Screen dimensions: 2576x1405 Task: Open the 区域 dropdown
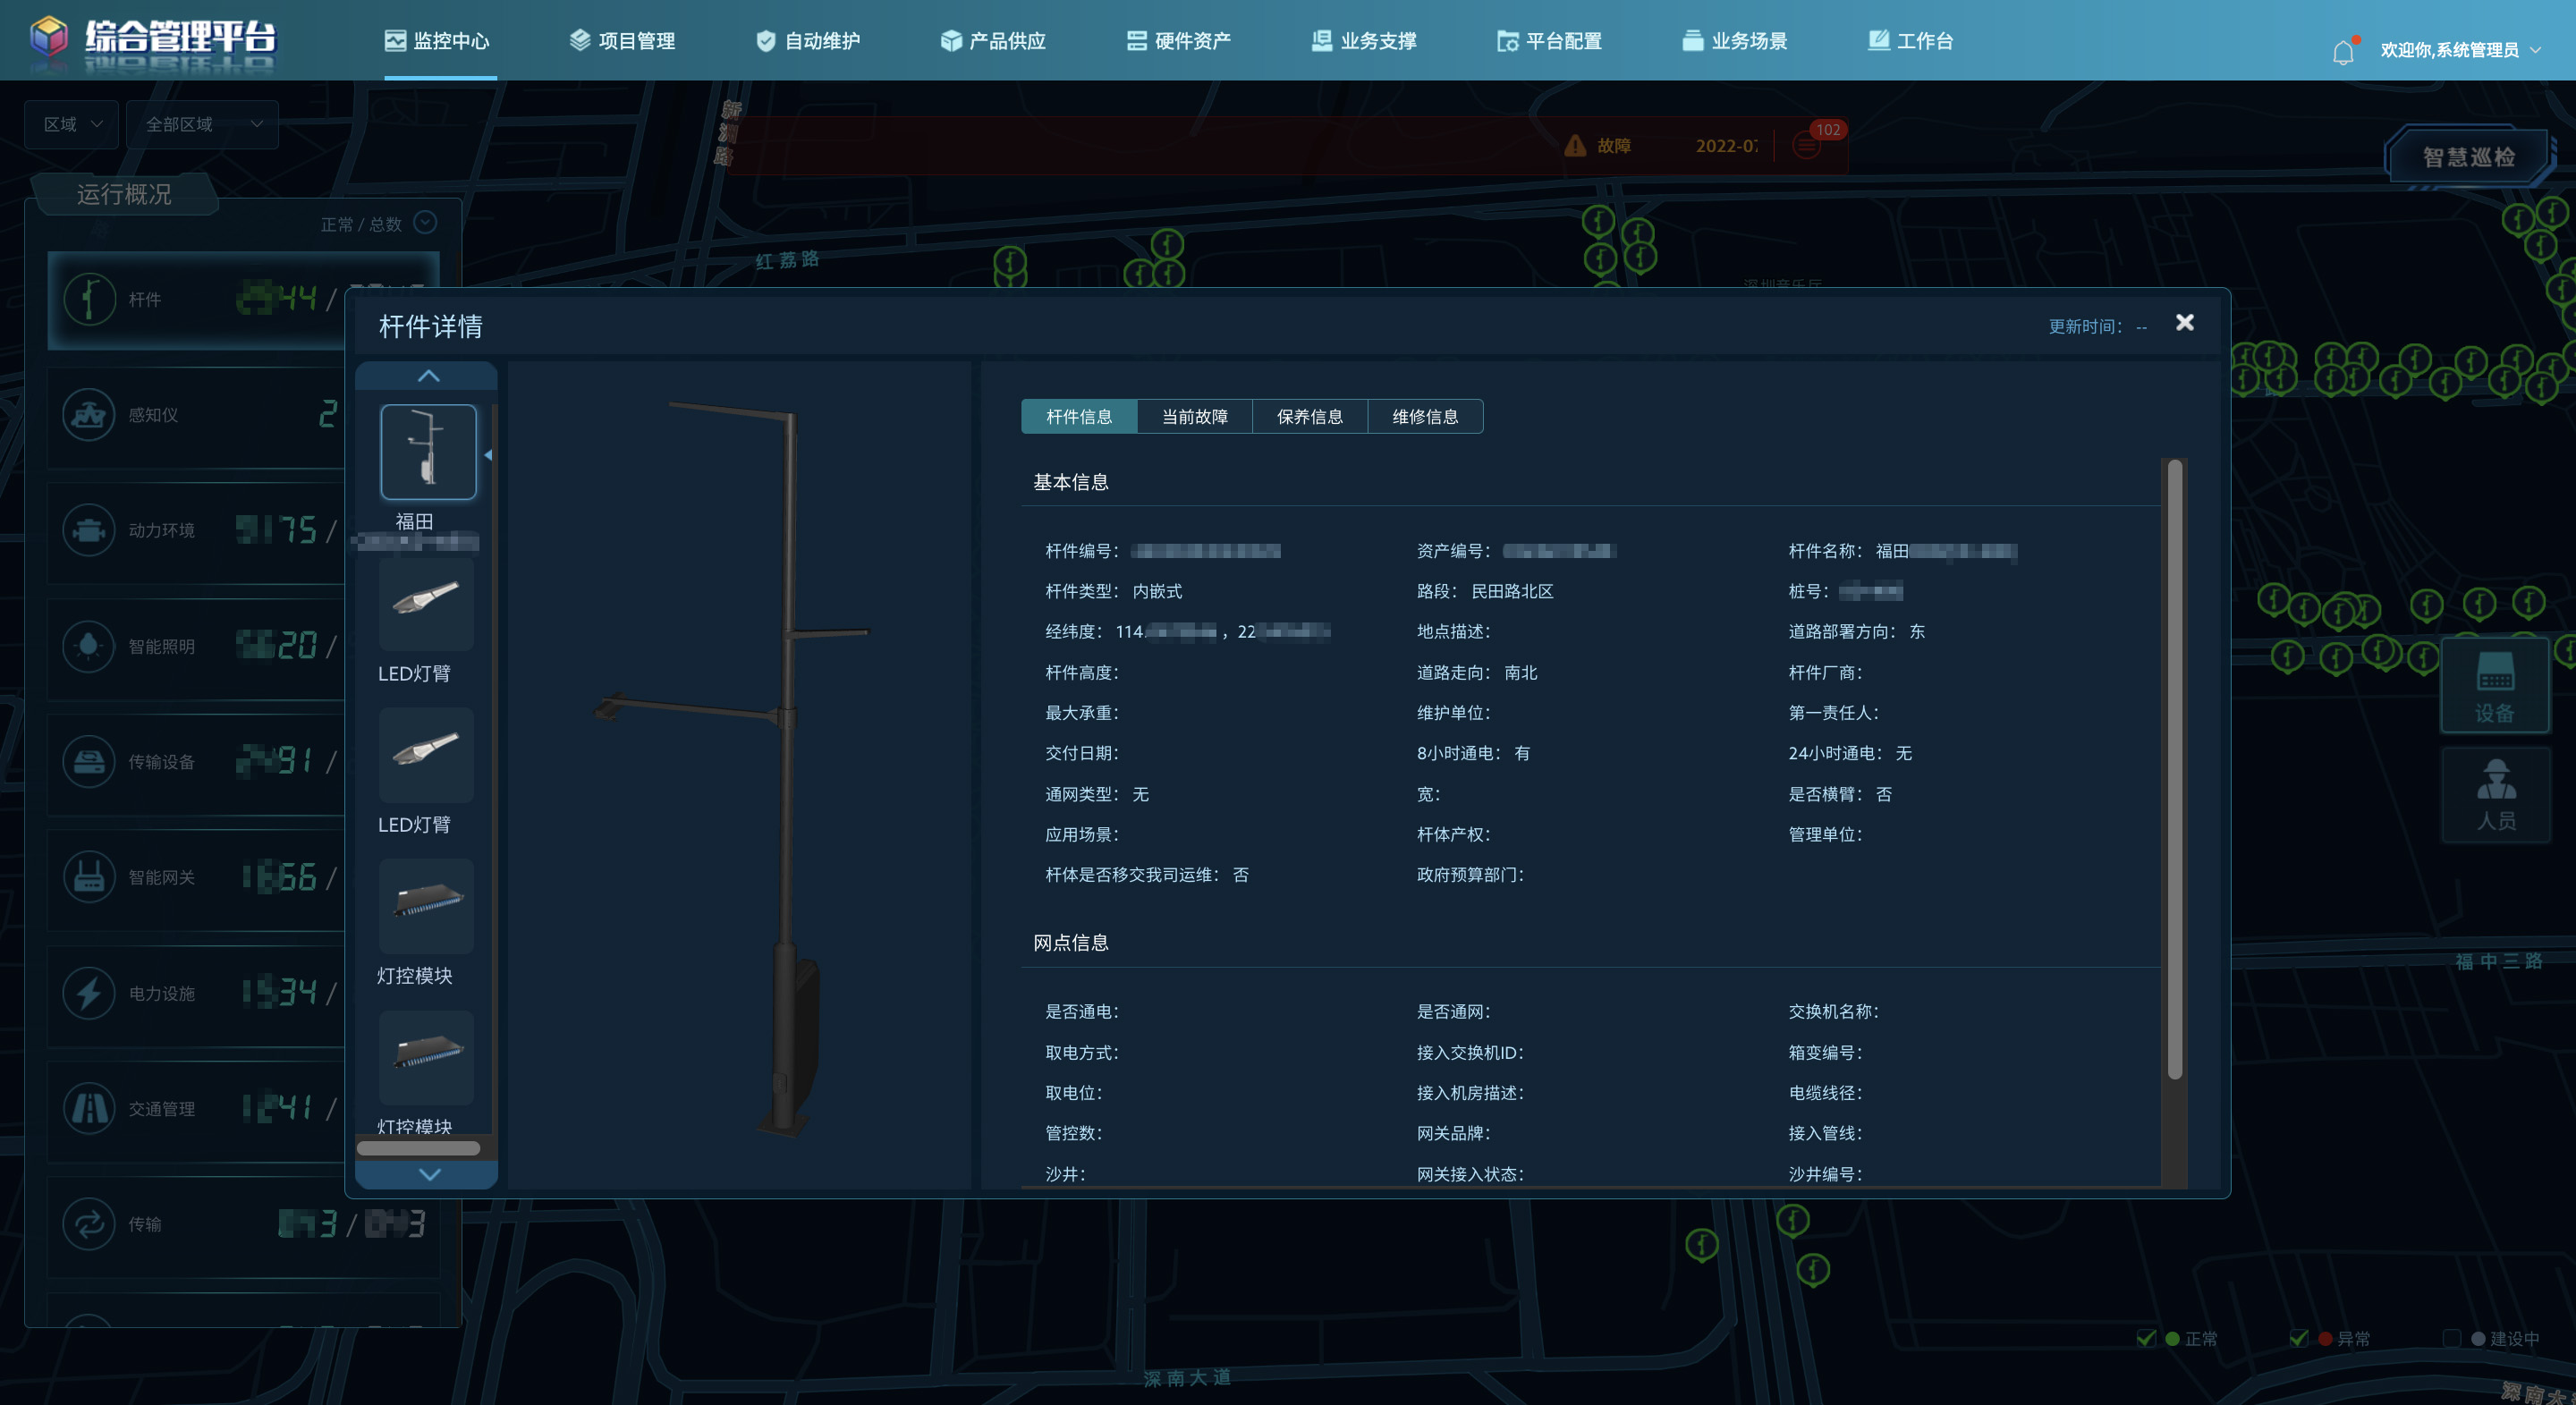click(72, 124)
